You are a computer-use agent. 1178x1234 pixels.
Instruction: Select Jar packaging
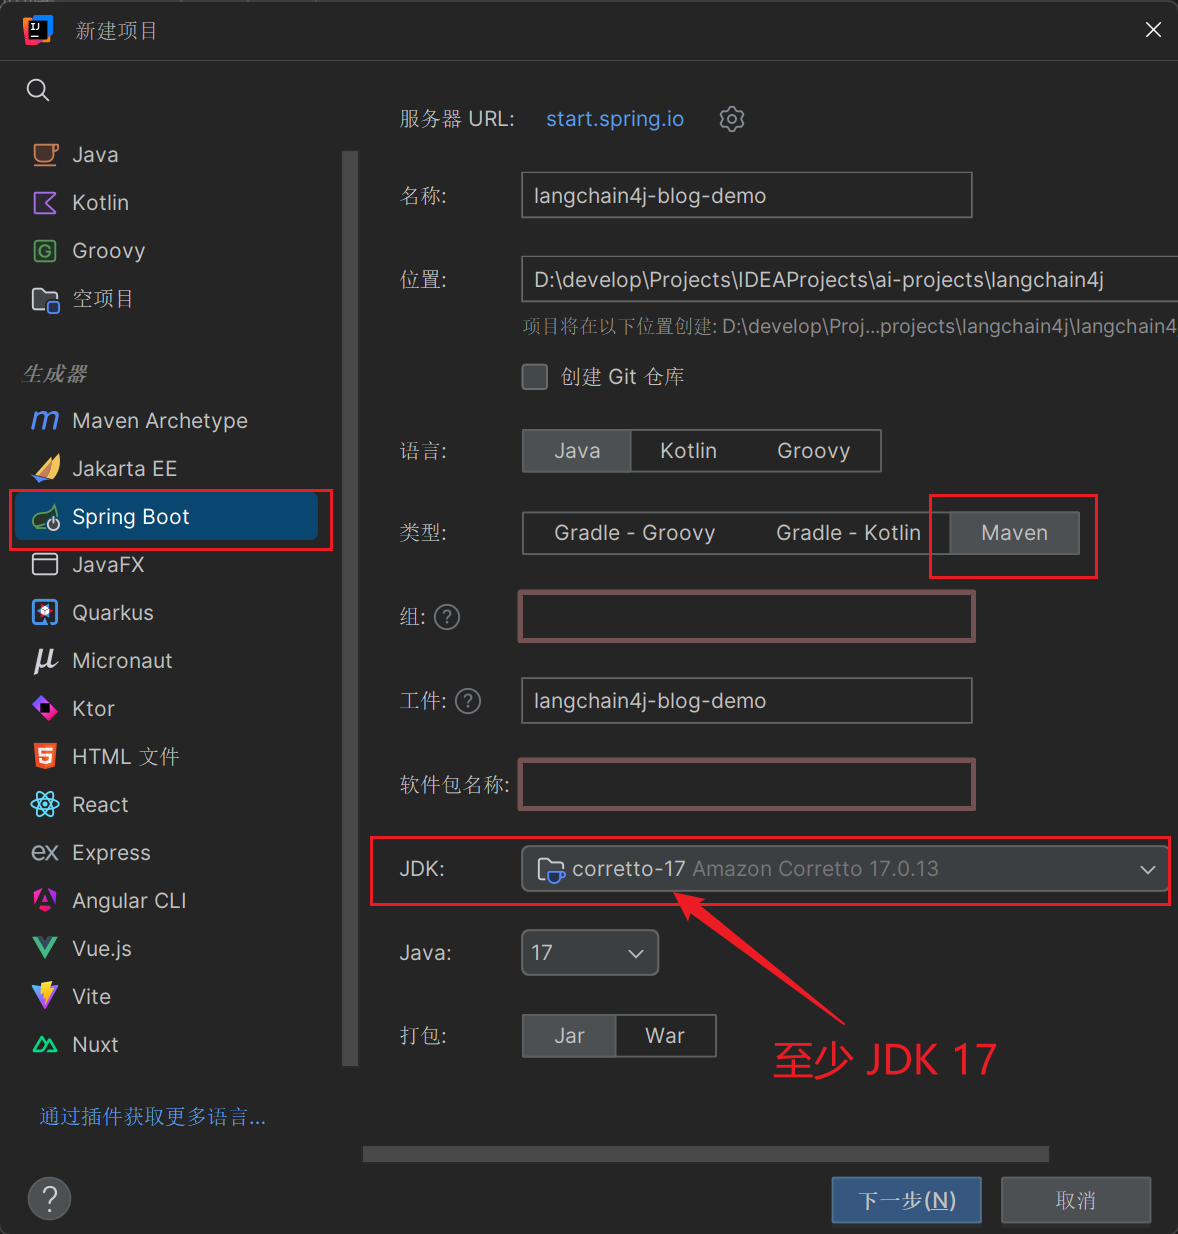point(569,1036)
